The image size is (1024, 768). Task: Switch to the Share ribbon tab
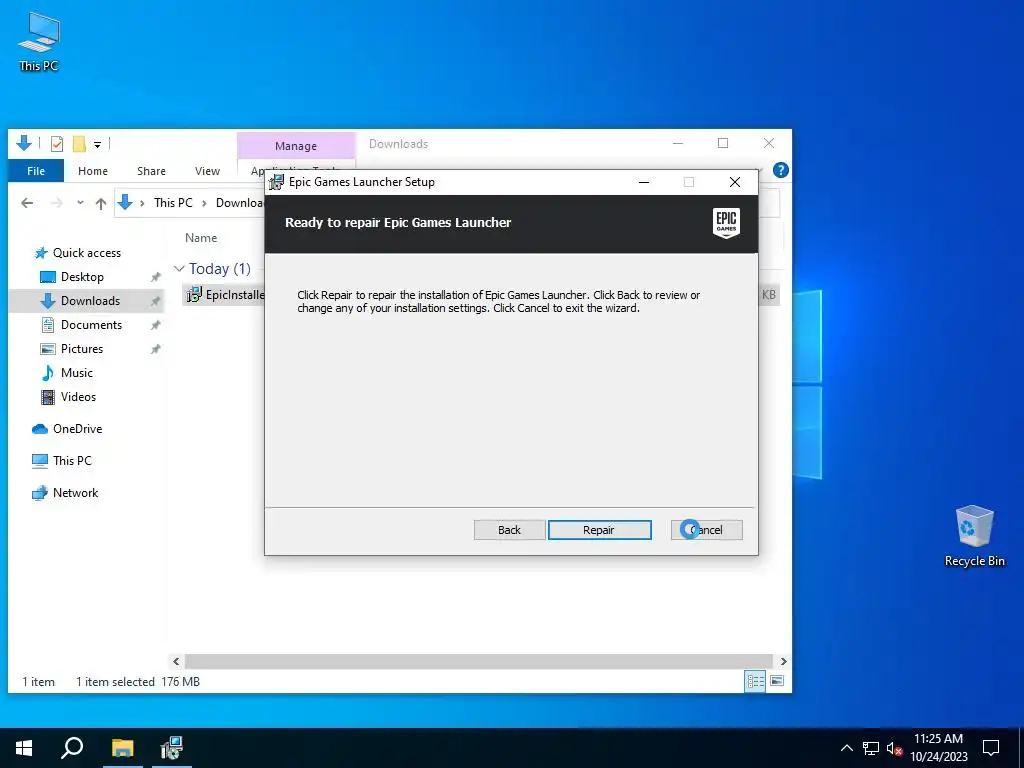151,171
